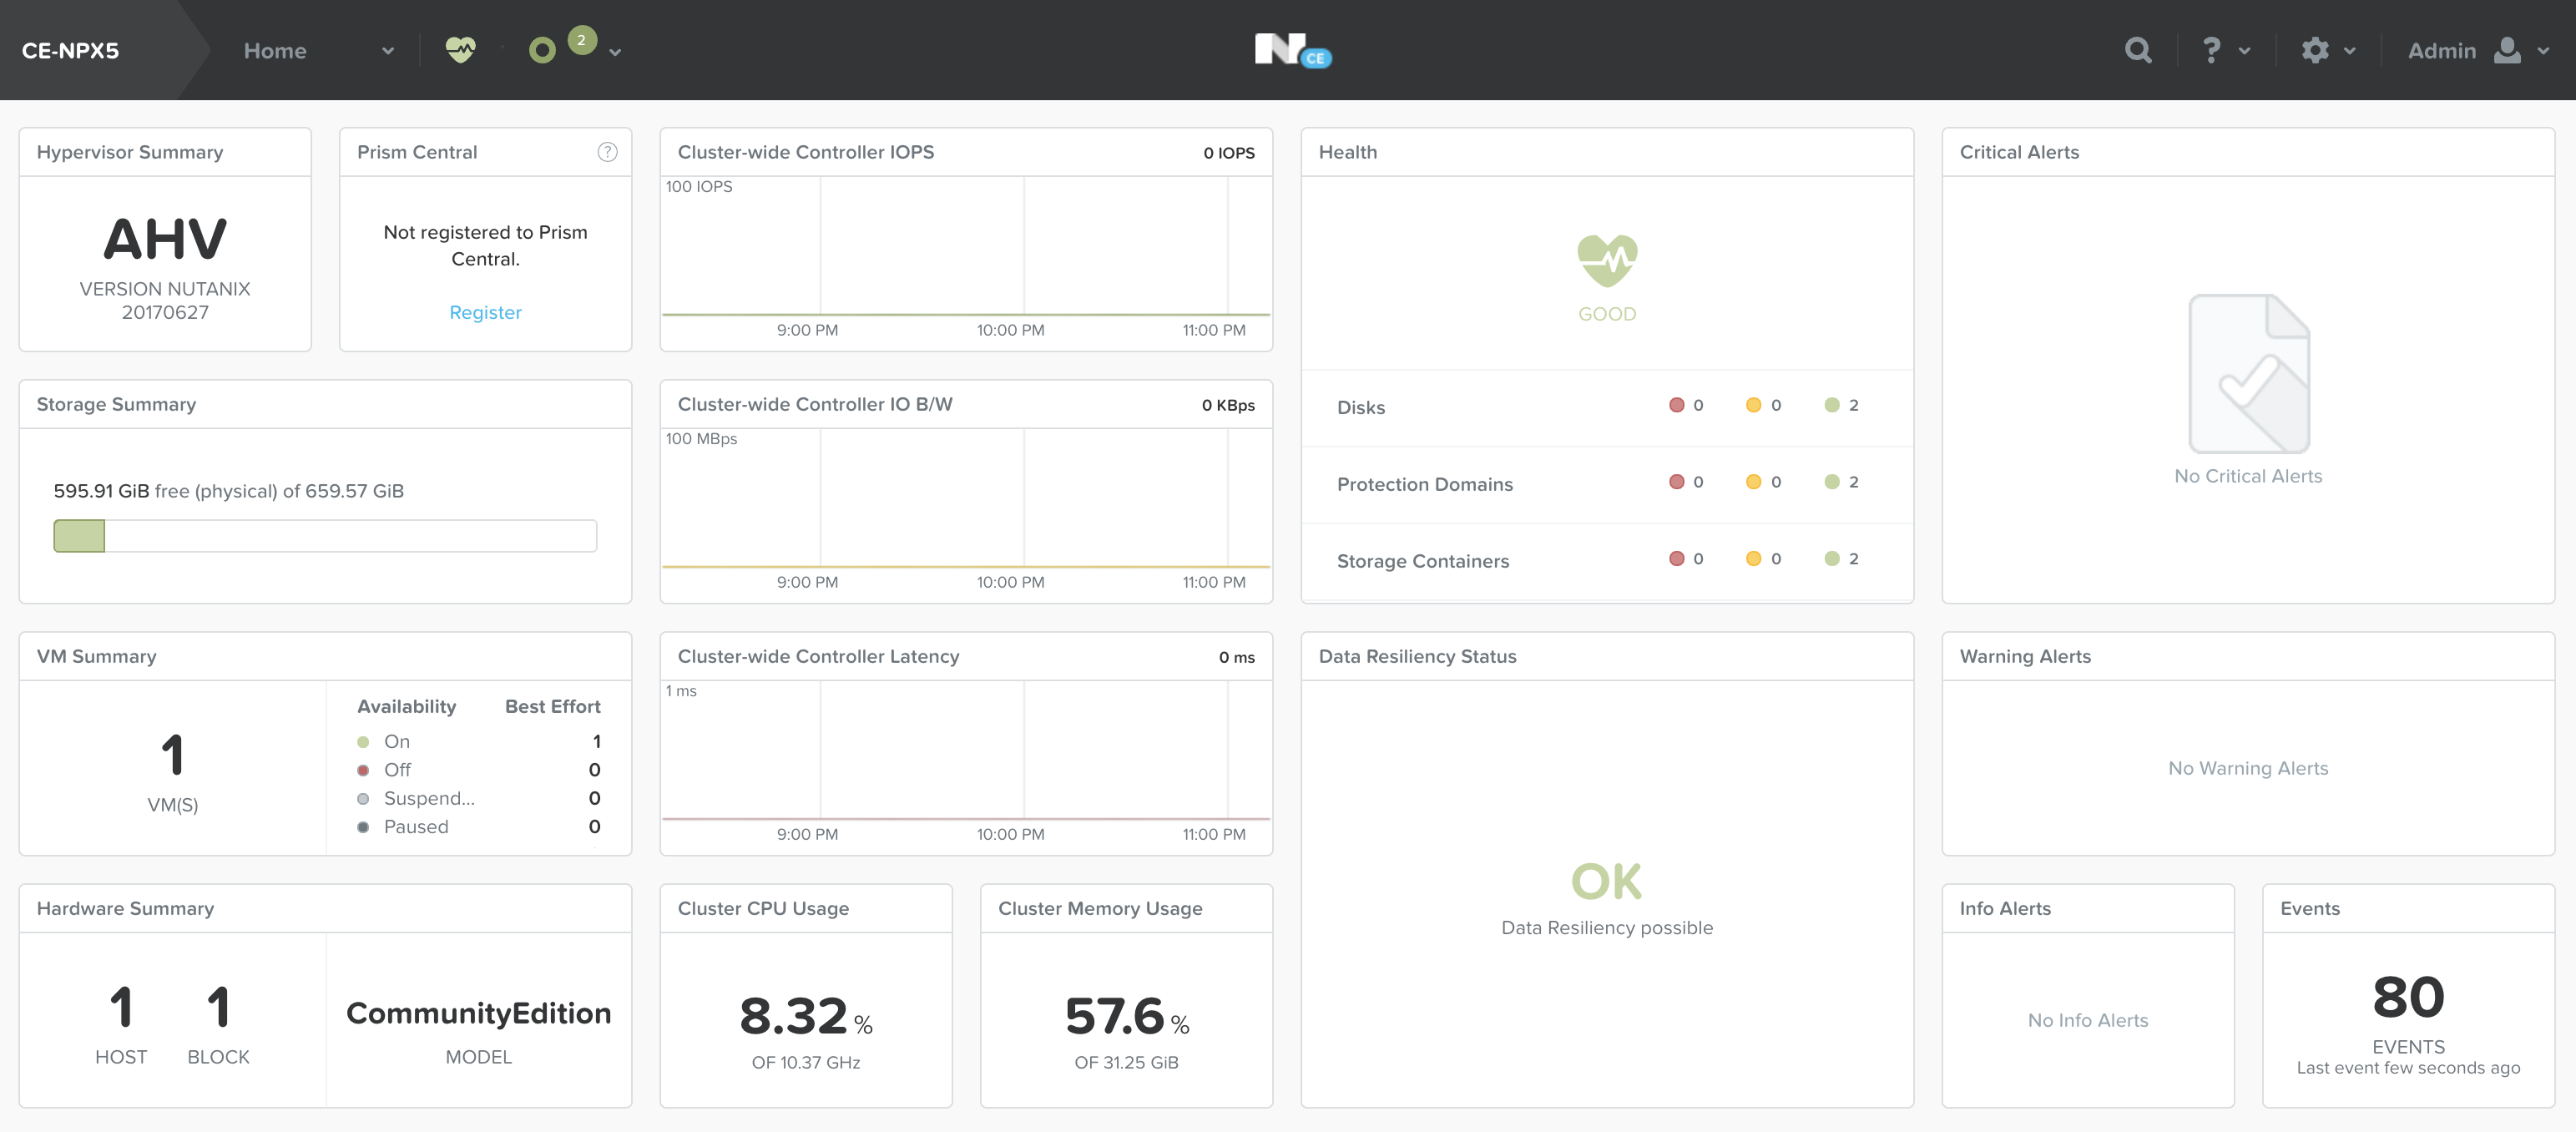
Task: Click gray dot beside Suspend VM state
Action: tap(363, 799)
